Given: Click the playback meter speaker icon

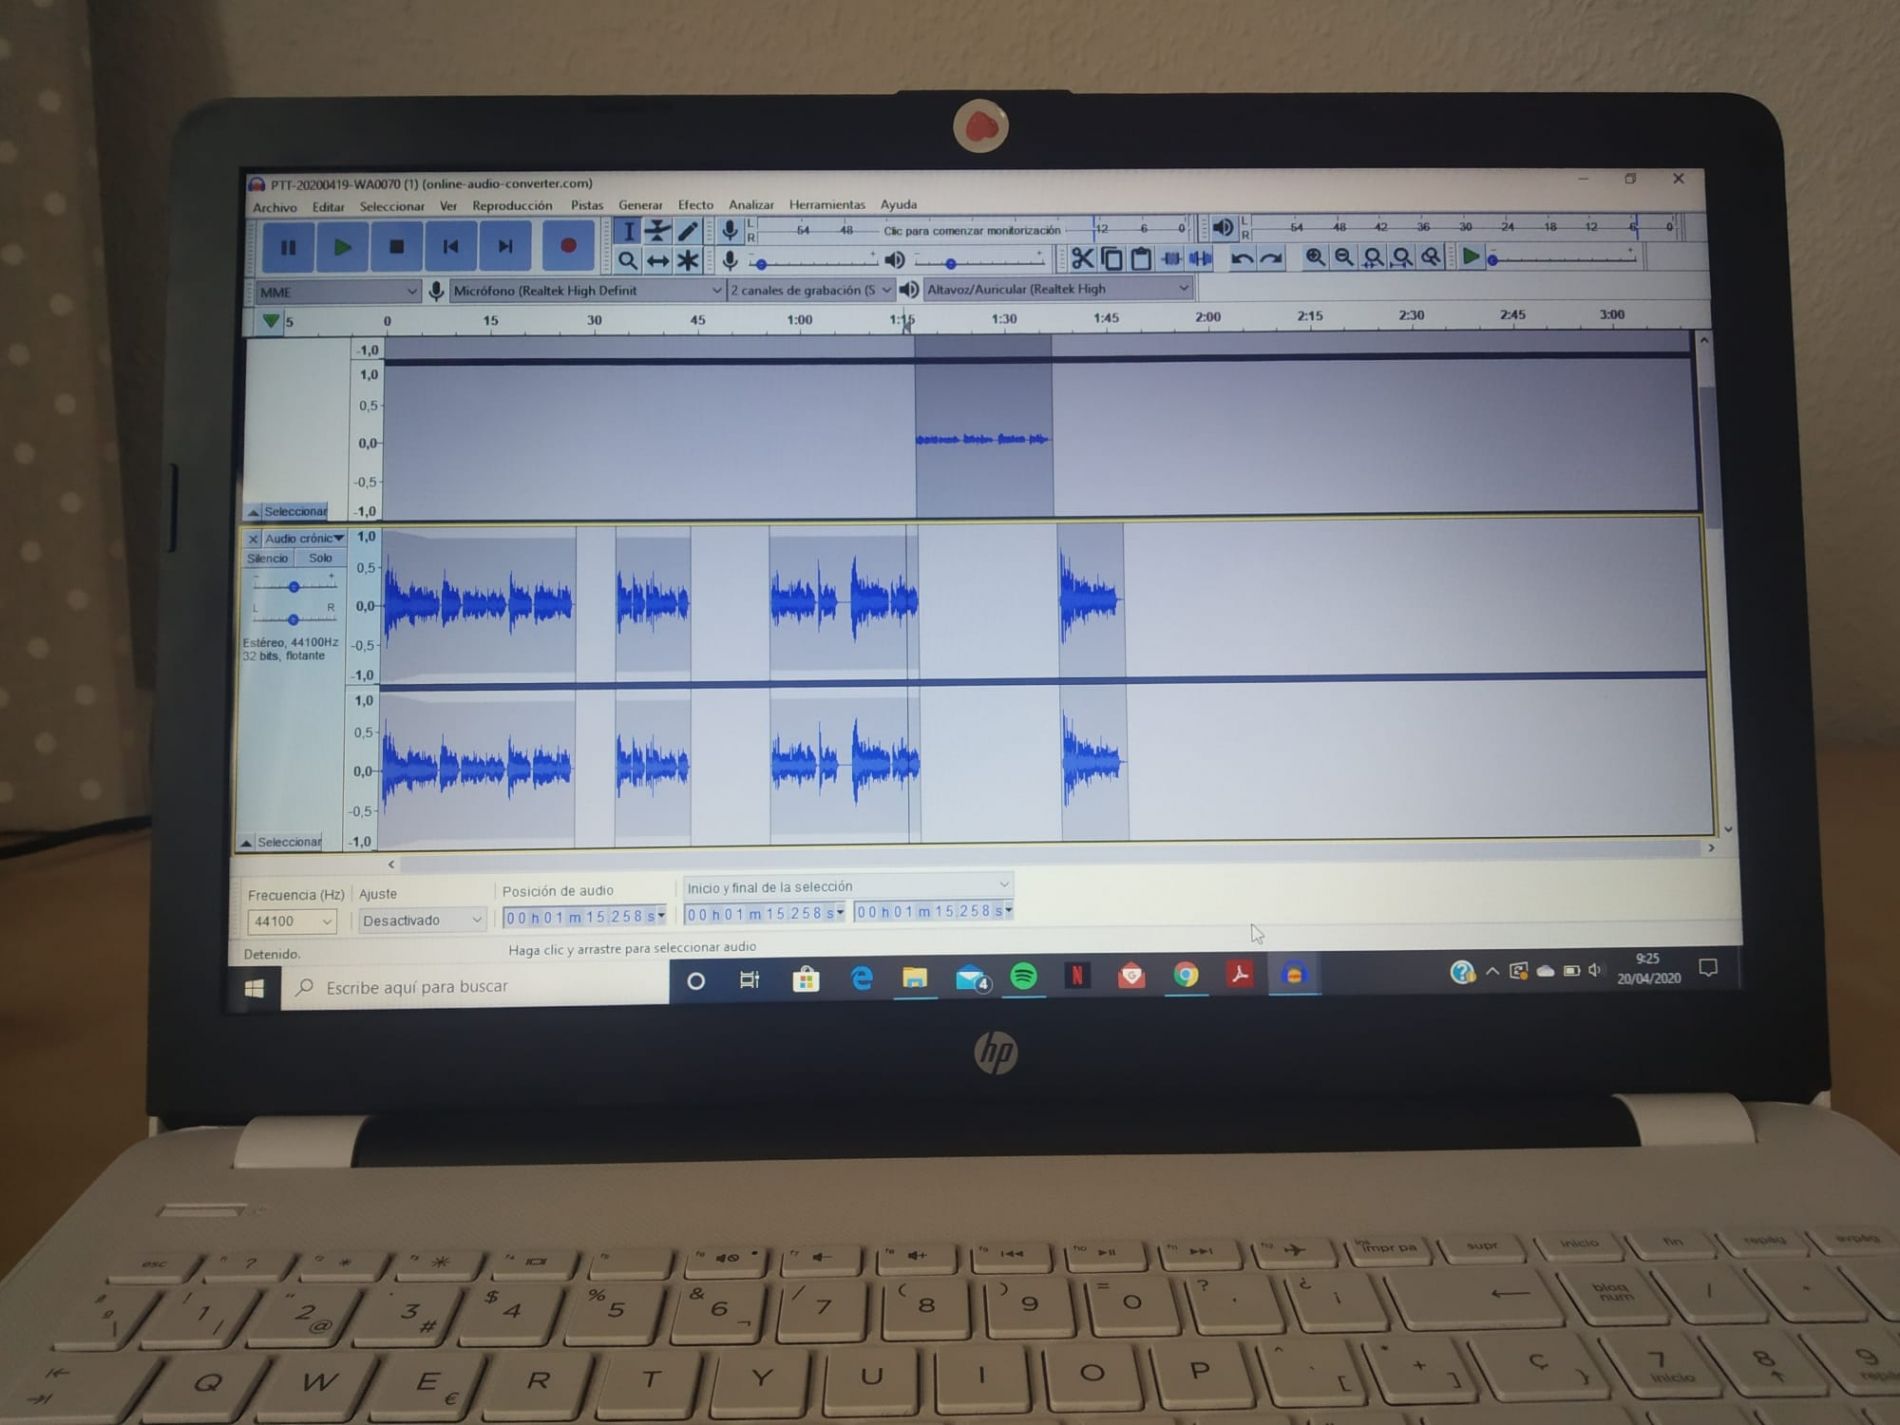Looking at the screenshot, I should 1222,228.
